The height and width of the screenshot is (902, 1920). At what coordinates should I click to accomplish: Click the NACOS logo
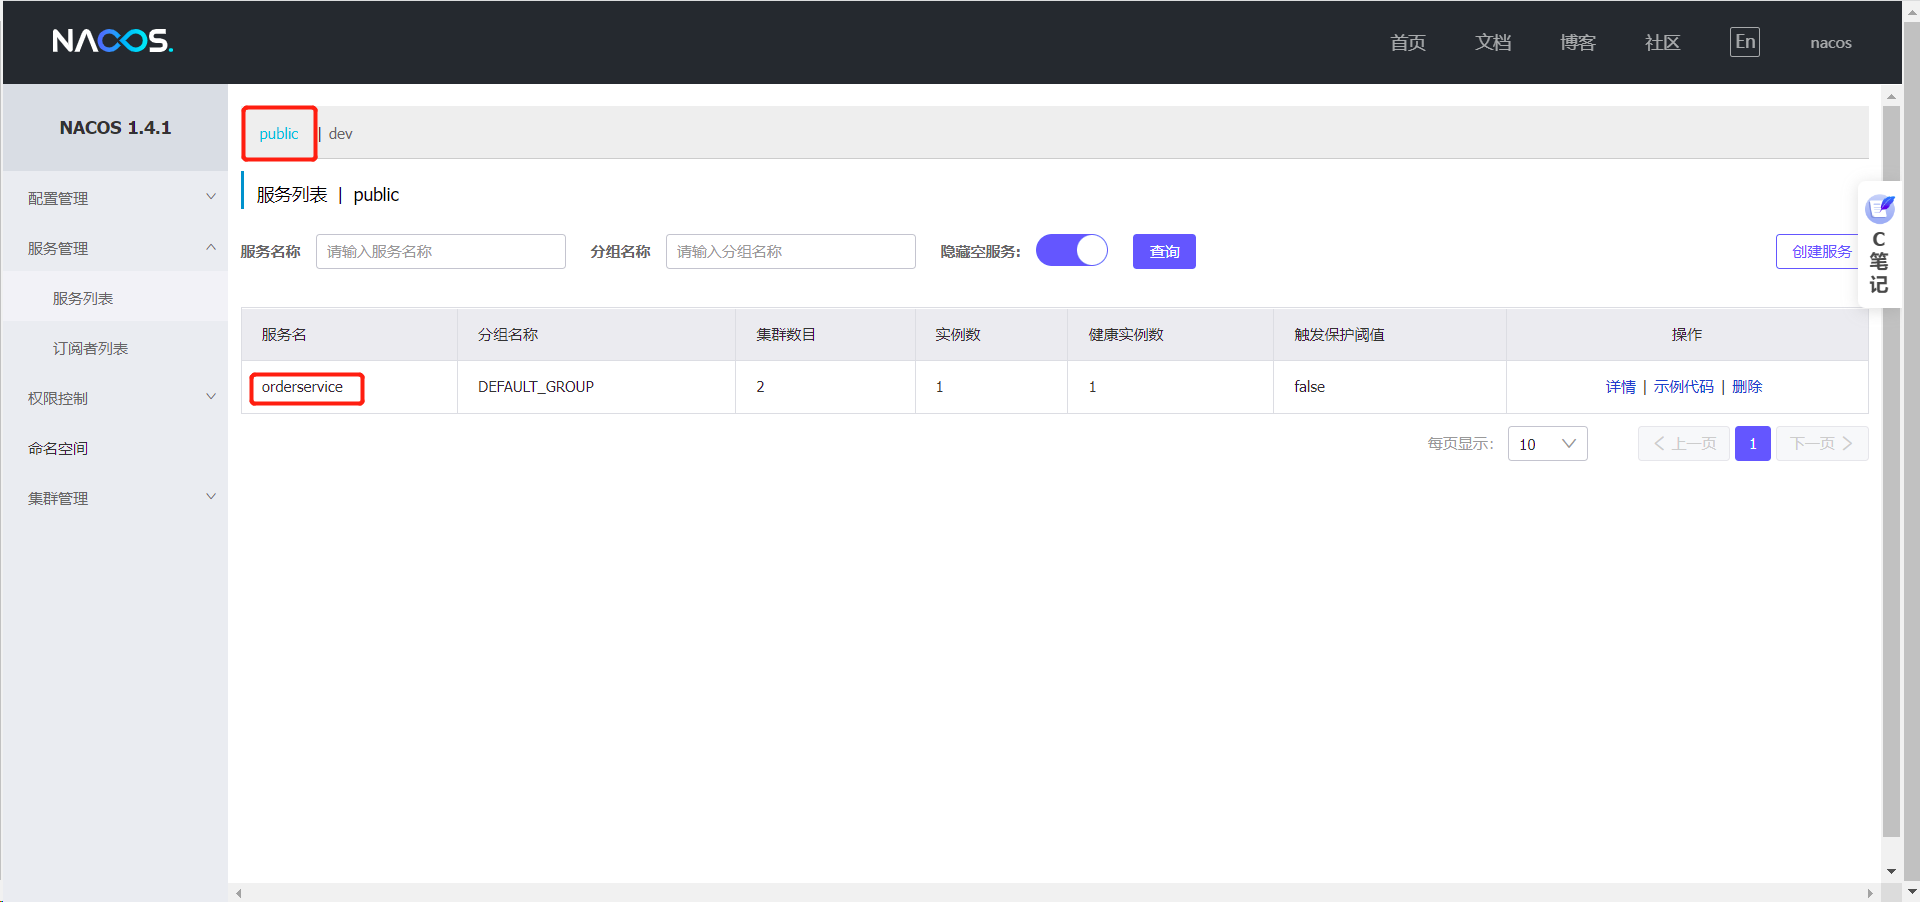pos(112,41)
